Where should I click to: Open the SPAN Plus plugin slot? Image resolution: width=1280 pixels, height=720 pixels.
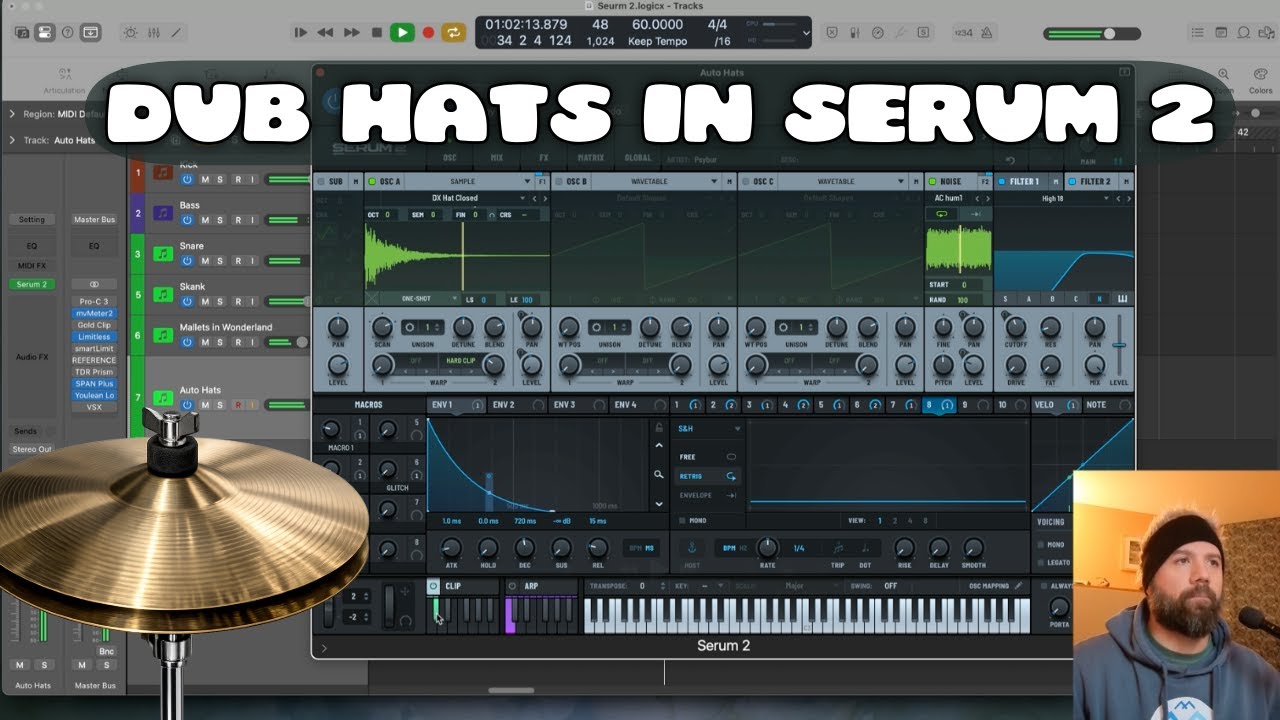tap(94, 384)
